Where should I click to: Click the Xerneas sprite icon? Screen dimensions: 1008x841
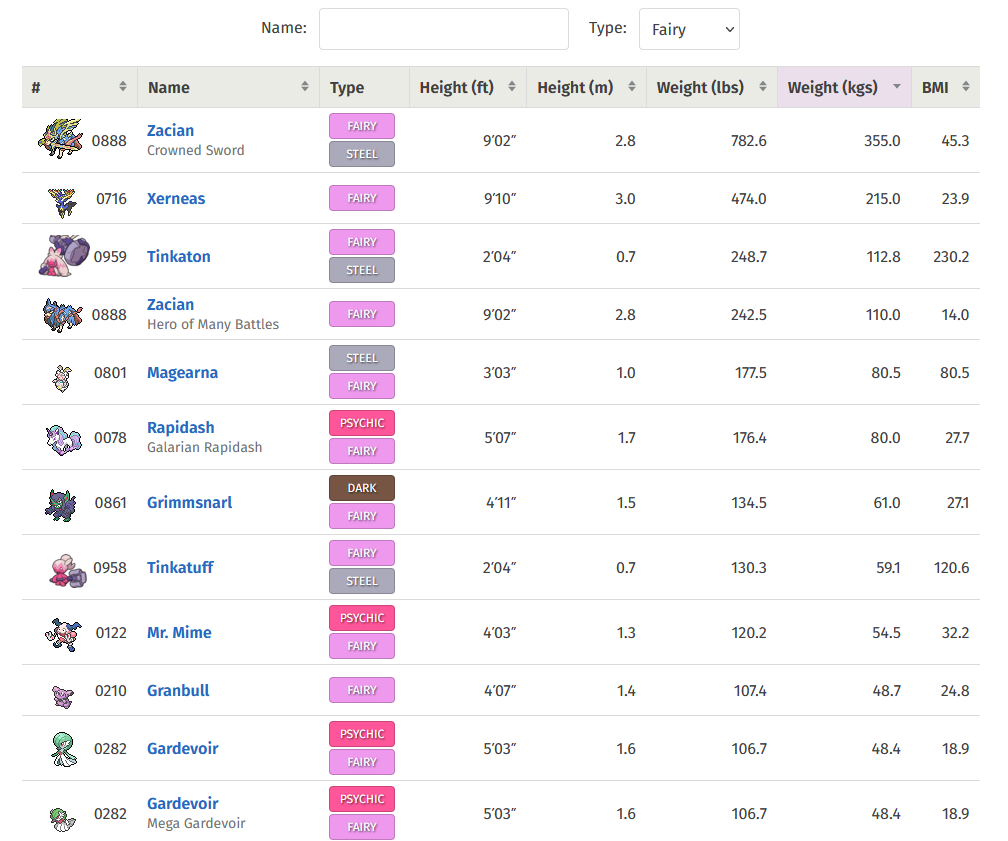coord(62,199)
